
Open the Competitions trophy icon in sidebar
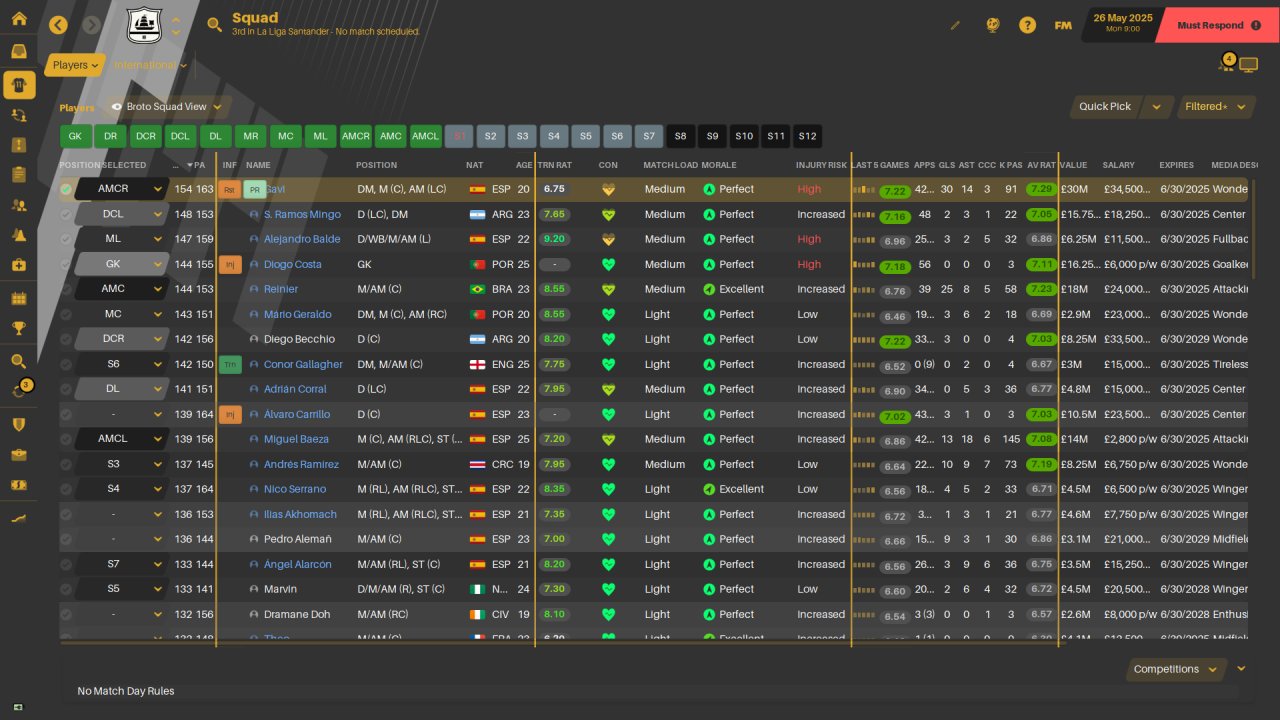click(19, 328)
